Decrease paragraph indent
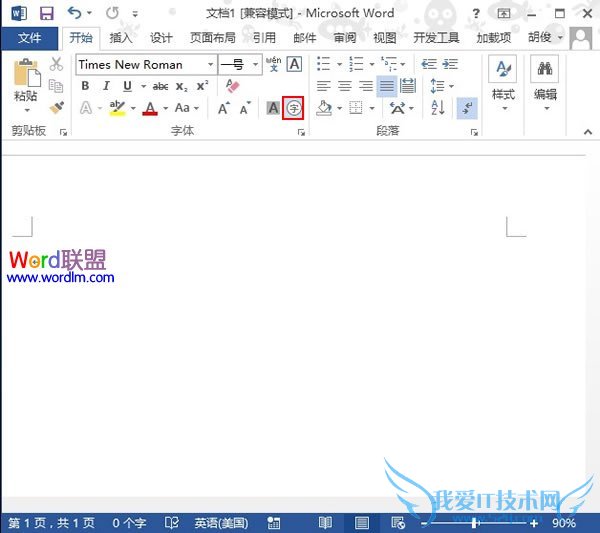This screenshot has width=600, height=533. click(429, 64)
